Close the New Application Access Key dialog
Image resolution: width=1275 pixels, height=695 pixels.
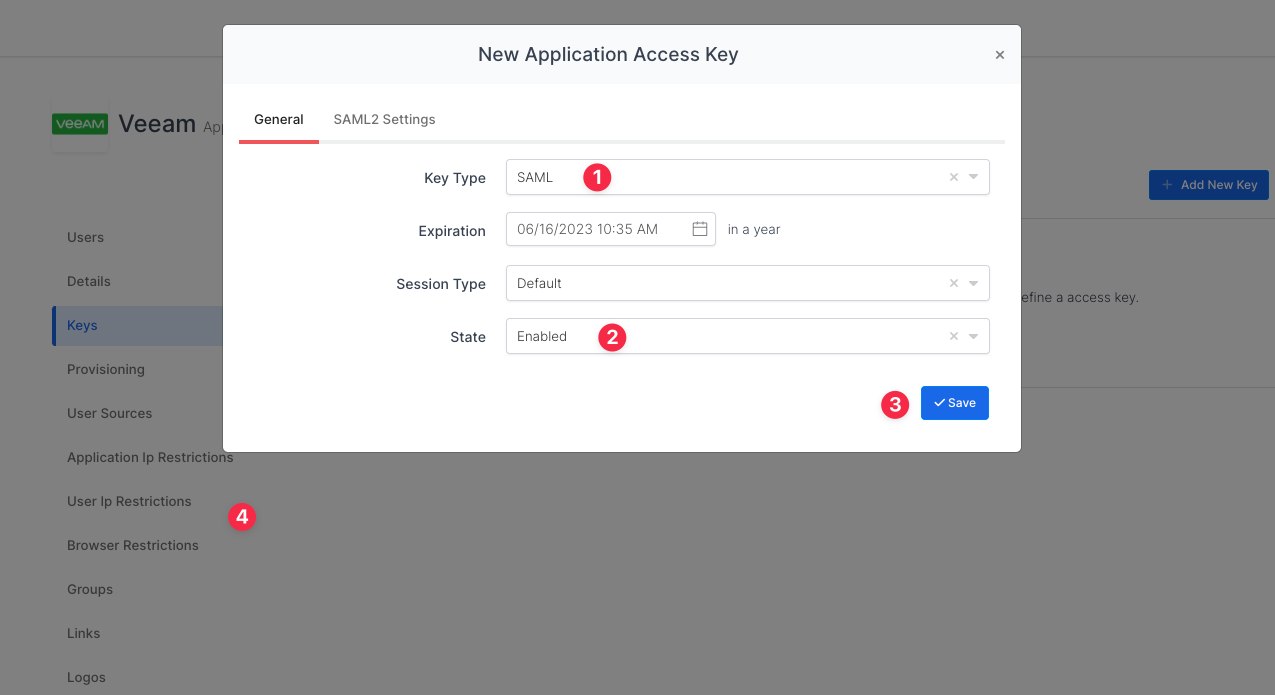(x=999, y=55)
